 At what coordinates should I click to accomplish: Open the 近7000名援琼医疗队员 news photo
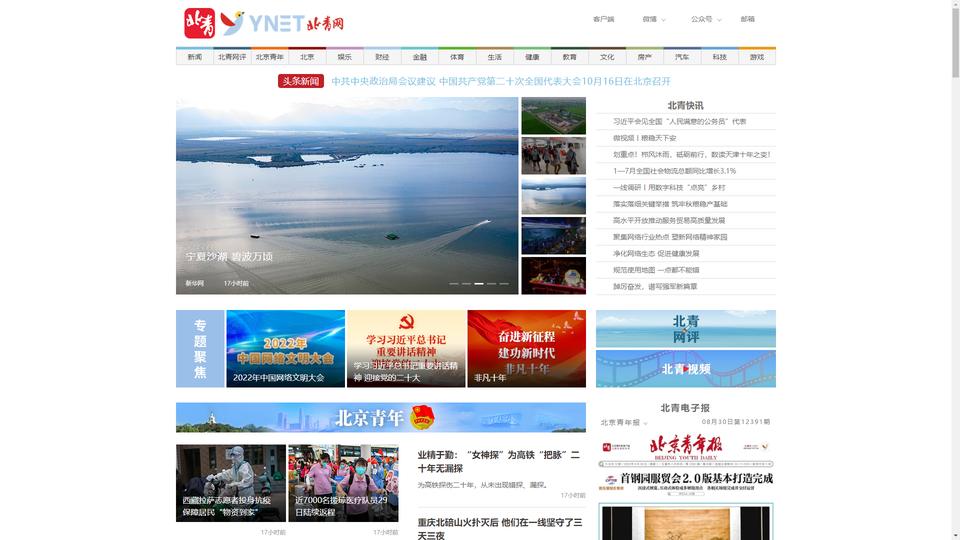343,483
